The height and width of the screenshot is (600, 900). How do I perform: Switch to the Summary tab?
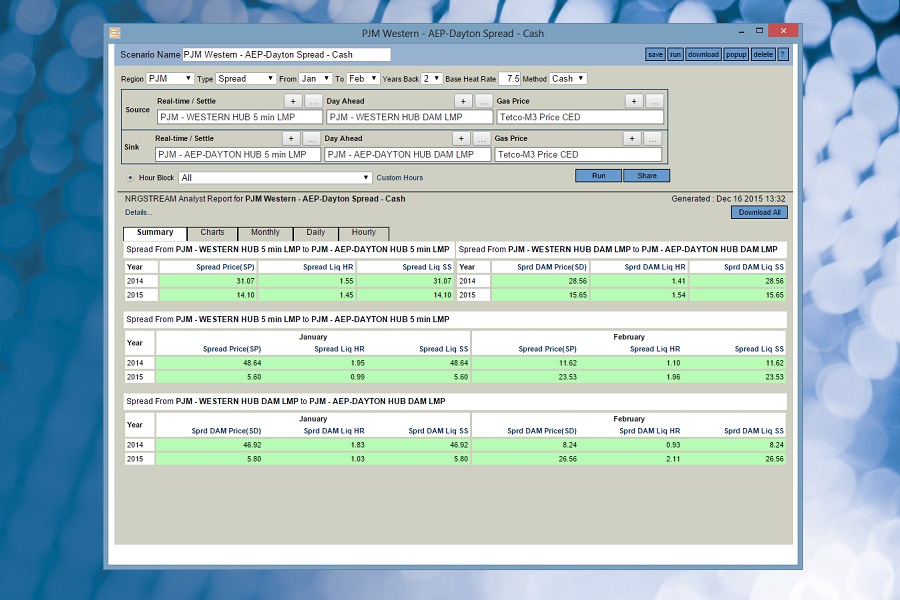[x=155, y=233]
